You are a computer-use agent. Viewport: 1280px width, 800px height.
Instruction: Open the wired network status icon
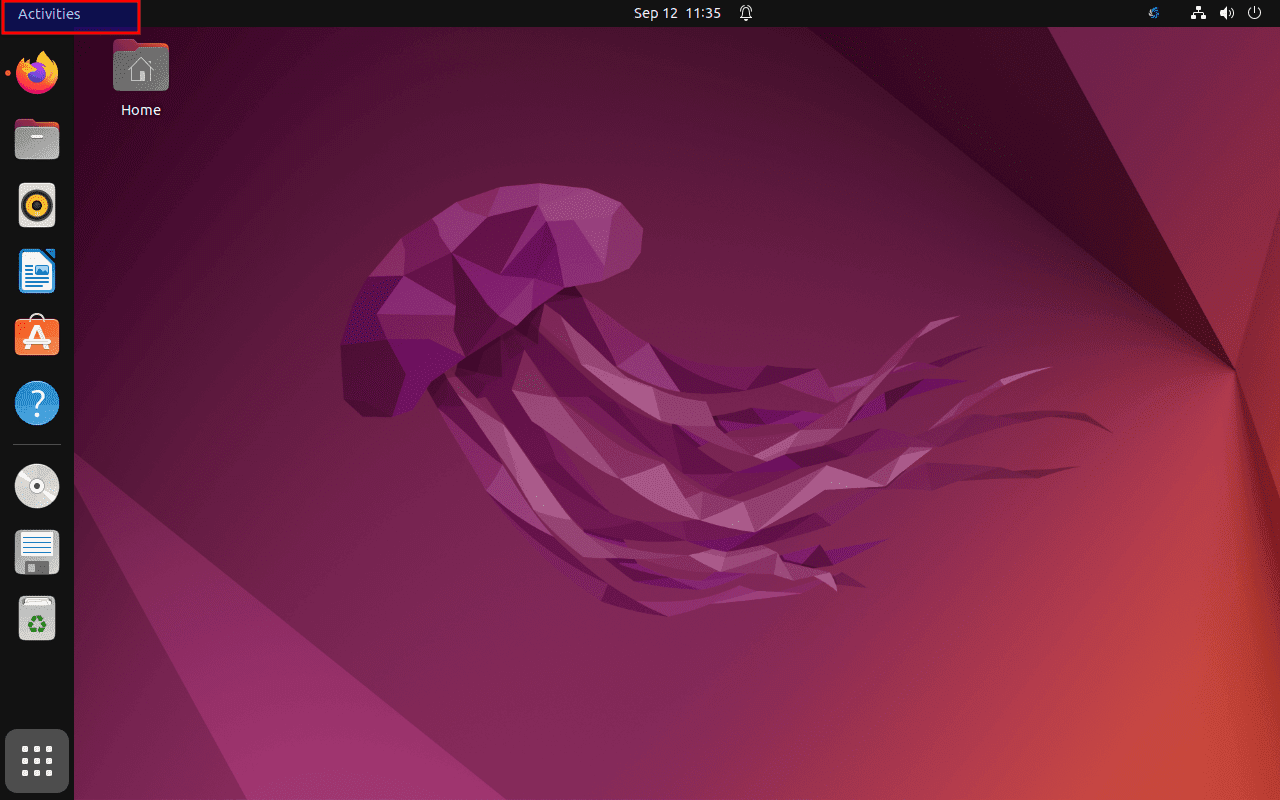coord(1198,14)
